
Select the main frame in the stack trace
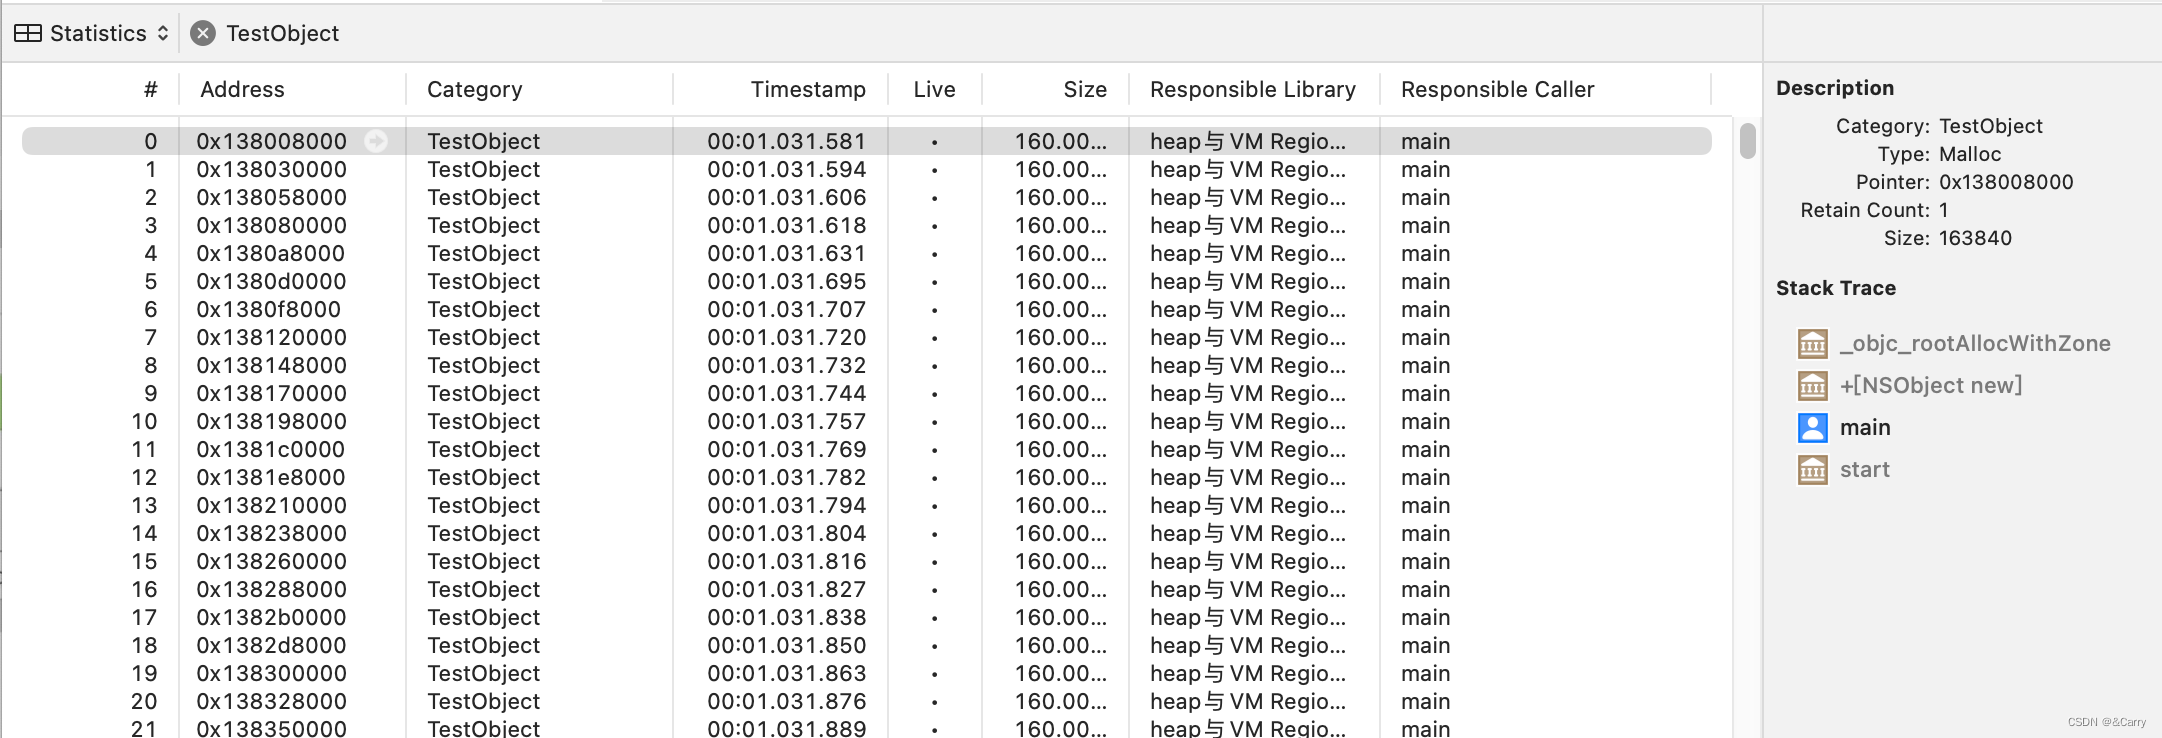1865,427
